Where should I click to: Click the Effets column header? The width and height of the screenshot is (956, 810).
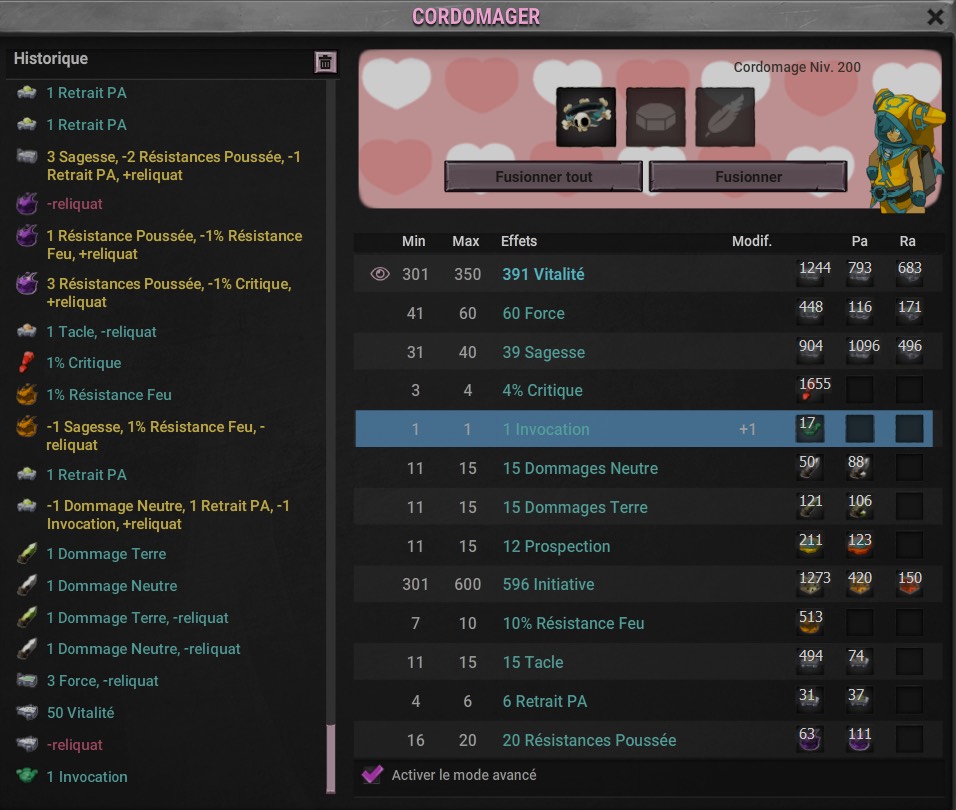[519, 241]
